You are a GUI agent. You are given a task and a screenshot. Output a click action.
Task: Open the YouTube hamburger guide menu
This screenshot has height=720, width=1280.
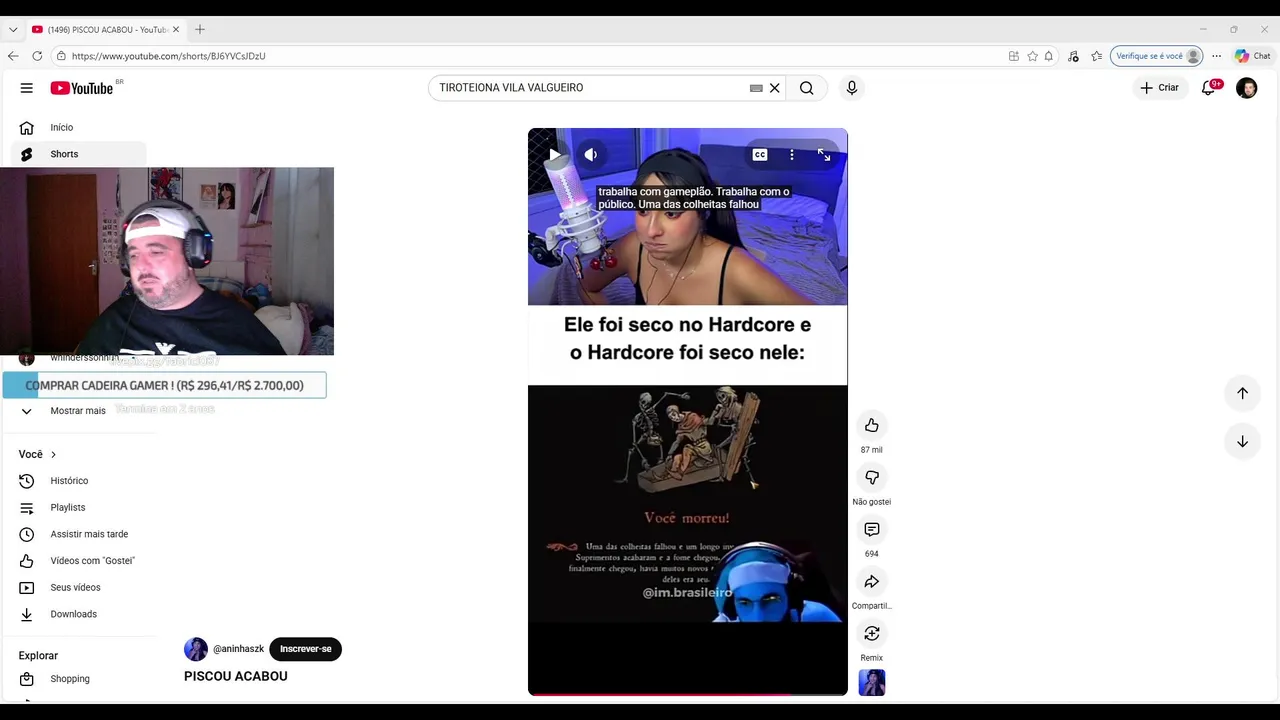(x=27, y=88)
